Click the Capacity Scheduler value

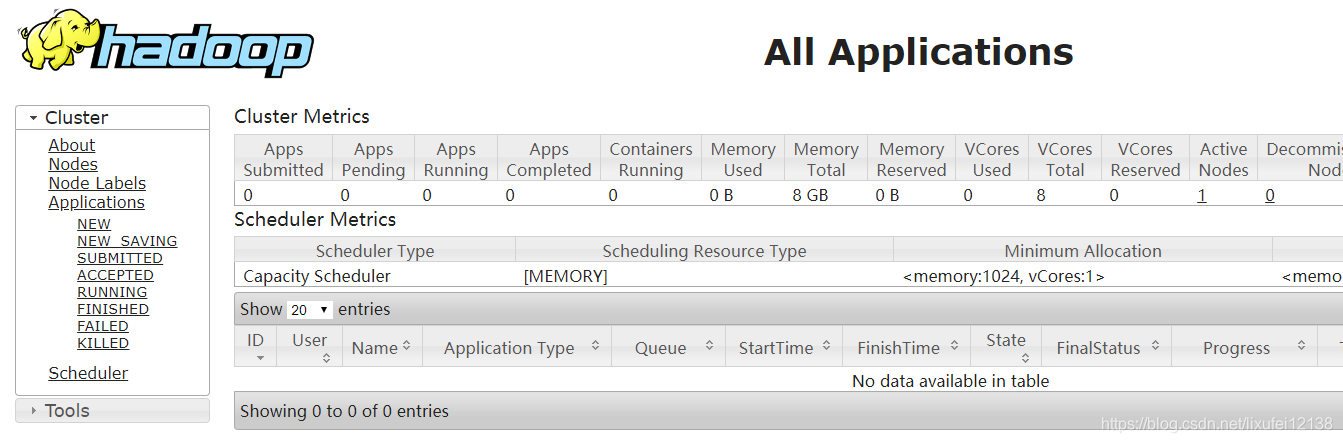tap(317, 276)
